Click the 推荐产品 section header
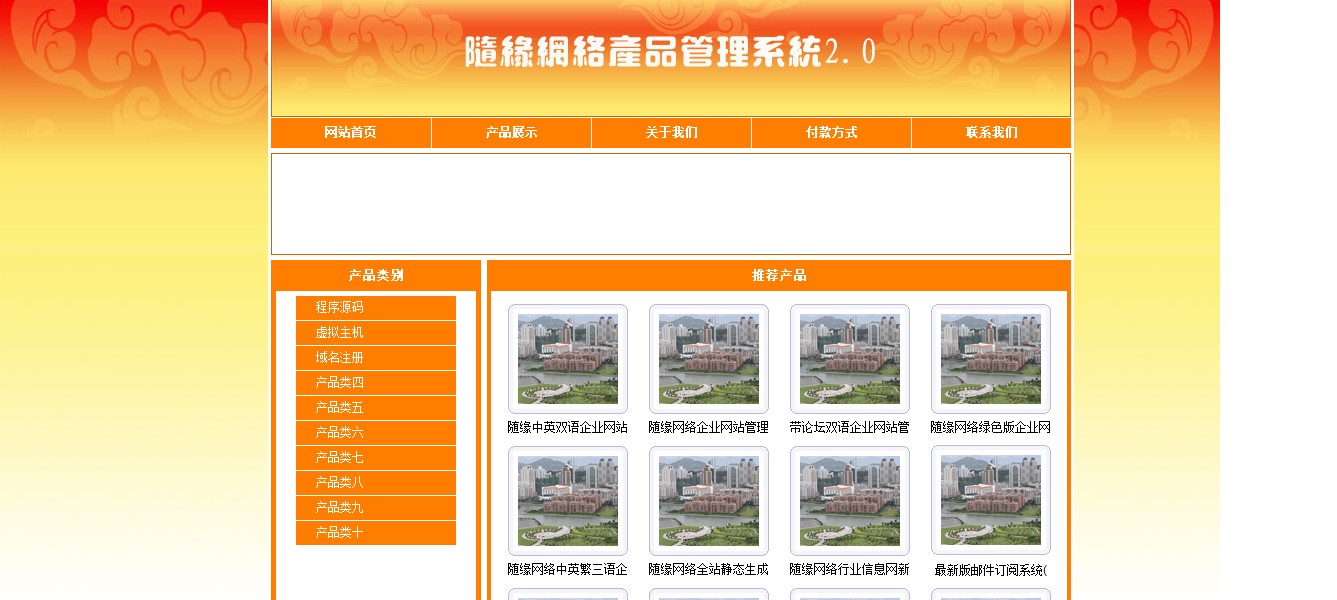The image size is (1337, 600). click(x=779, y=275)
